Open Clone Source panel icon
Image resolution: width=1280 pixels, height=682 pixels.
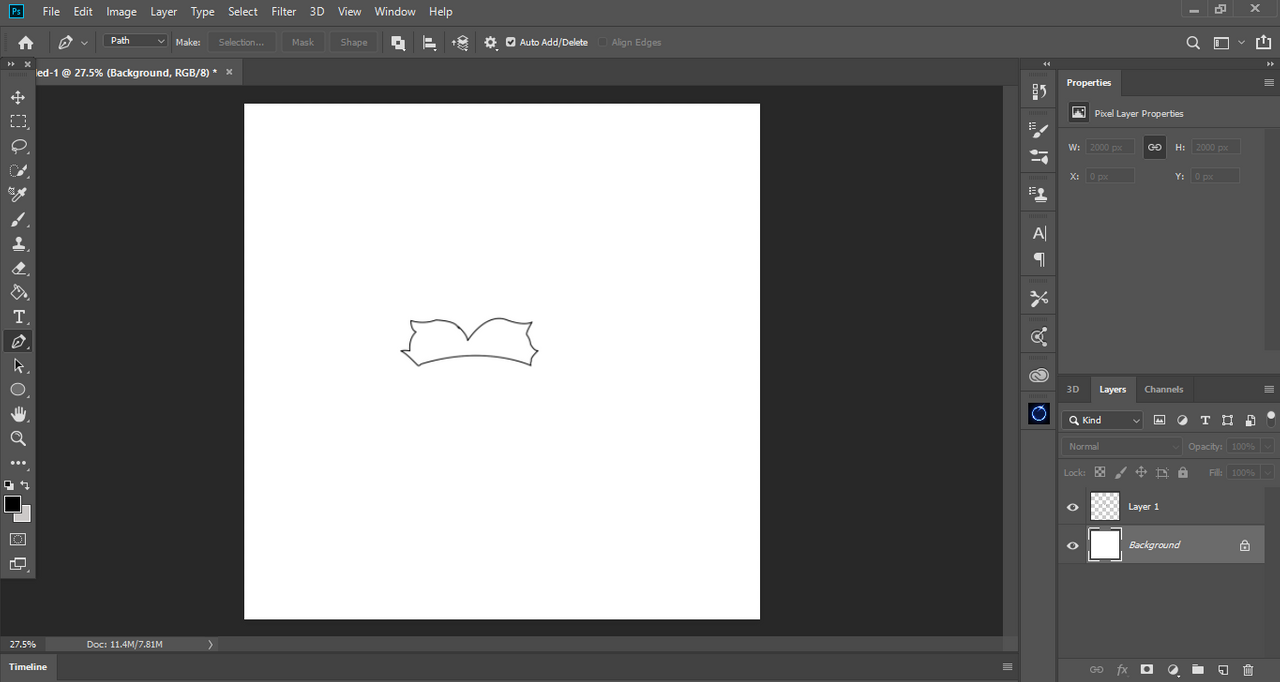1039,194
